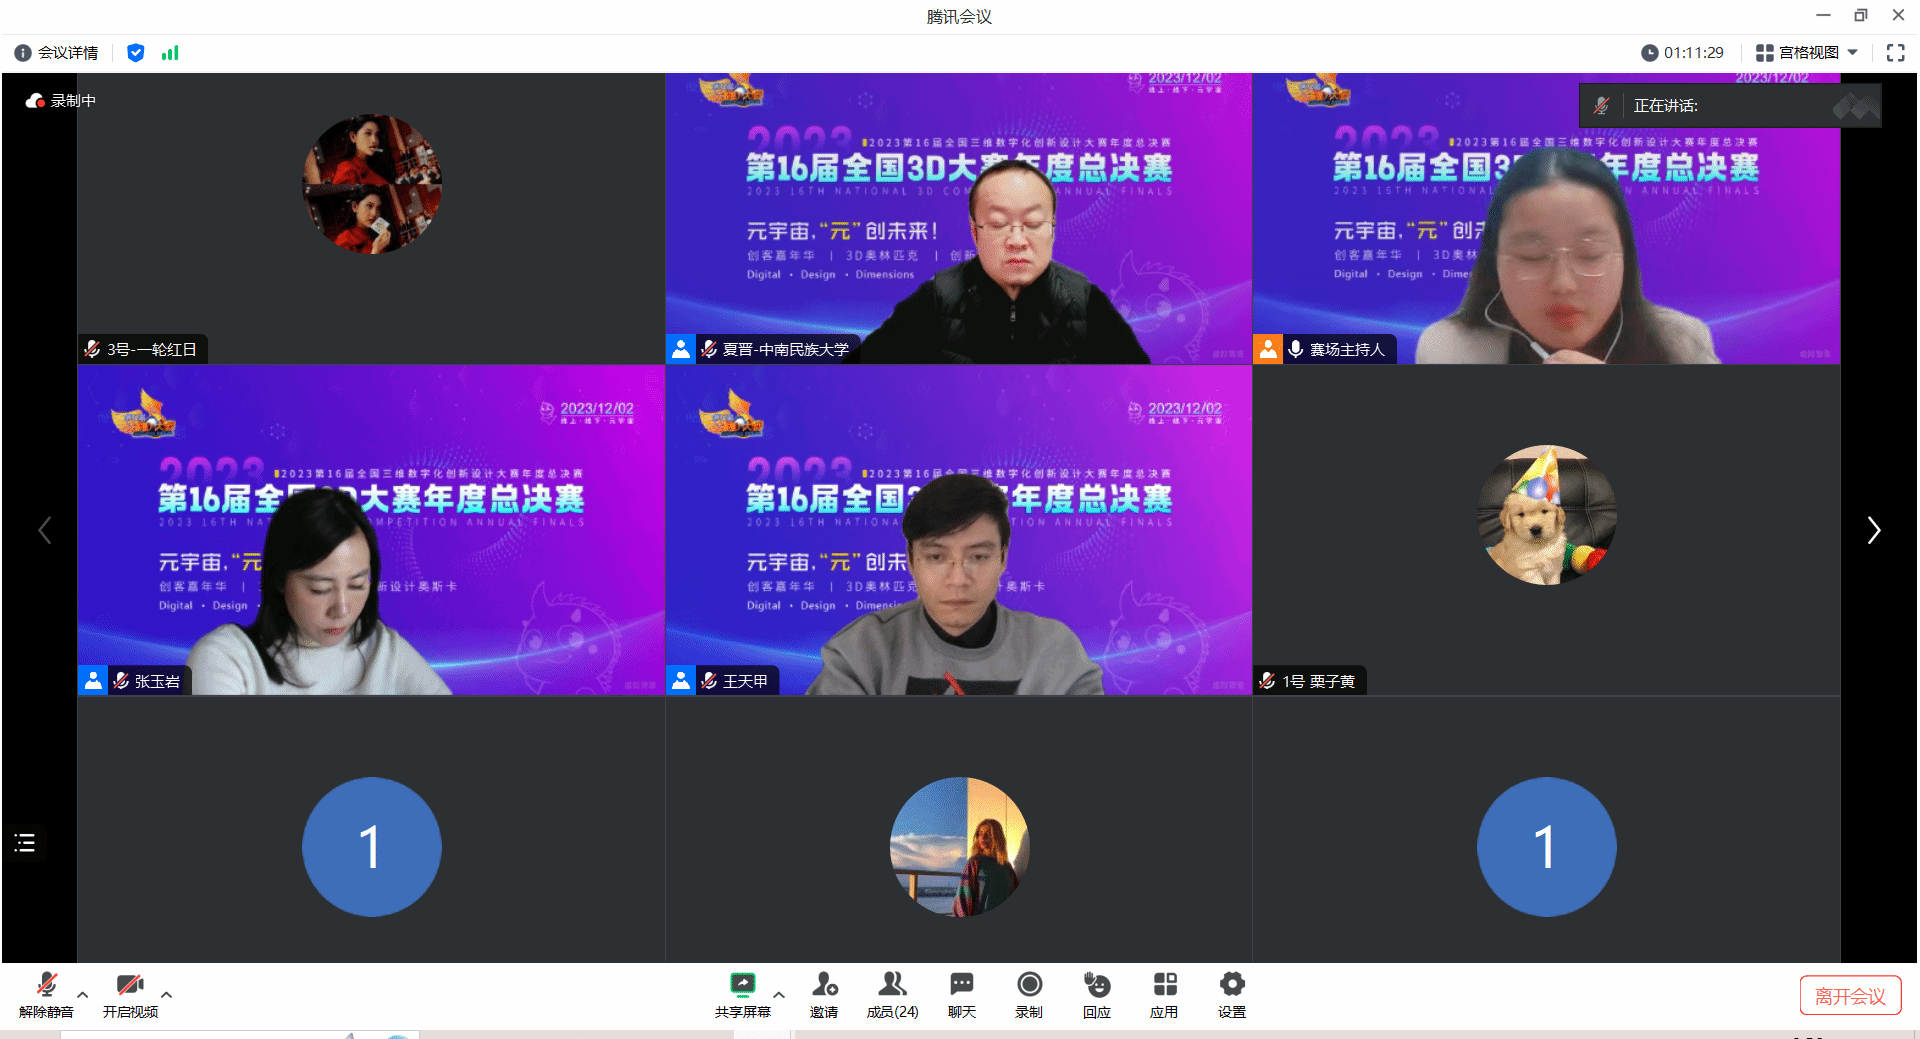Open the Members (成员) list
1920x1039 pixels.
892,994
